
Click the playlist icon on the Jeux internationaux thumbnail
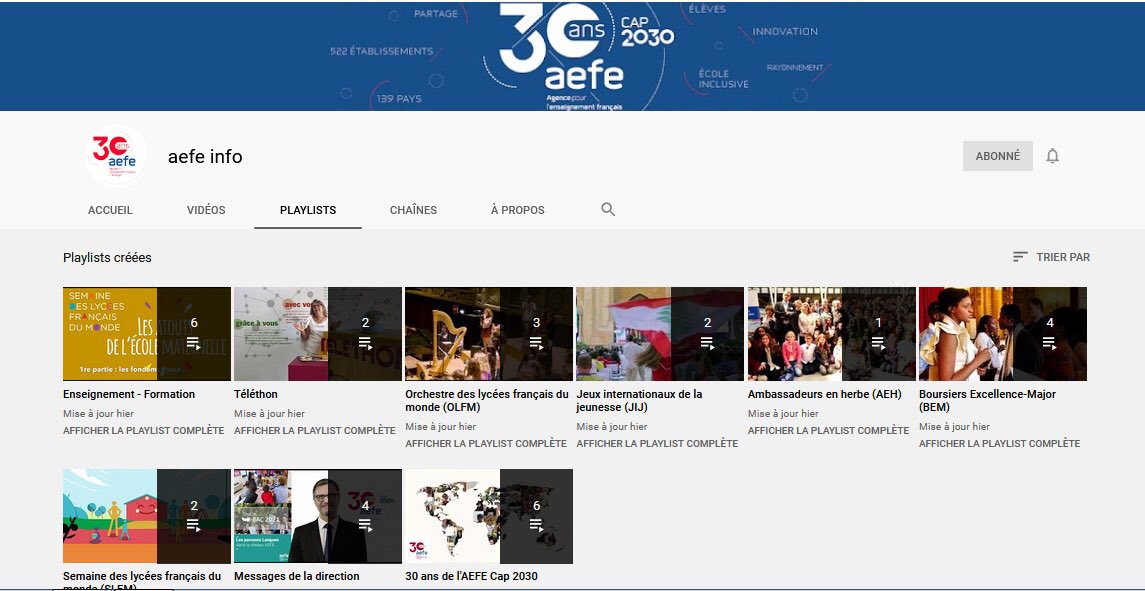(x=707, y=343)
